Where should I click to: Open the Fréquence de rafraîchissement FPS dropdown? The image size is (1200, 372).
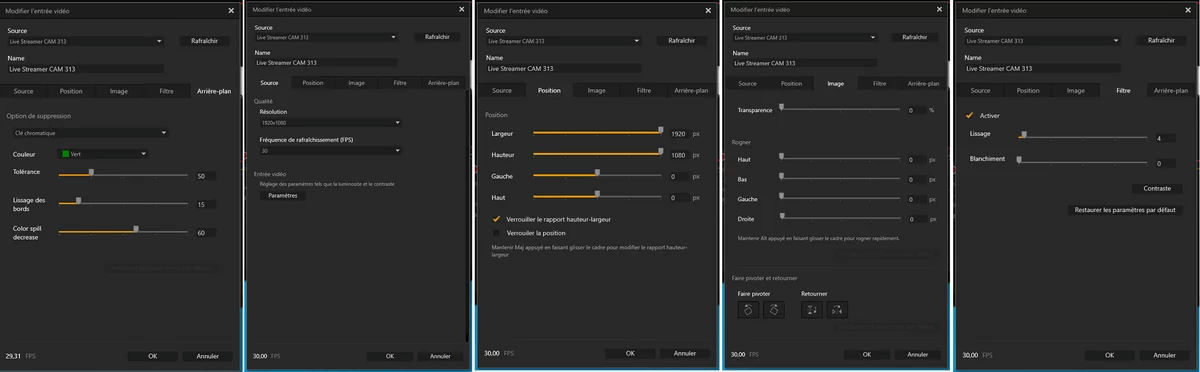pyautogui.click(x=330, y=150)
